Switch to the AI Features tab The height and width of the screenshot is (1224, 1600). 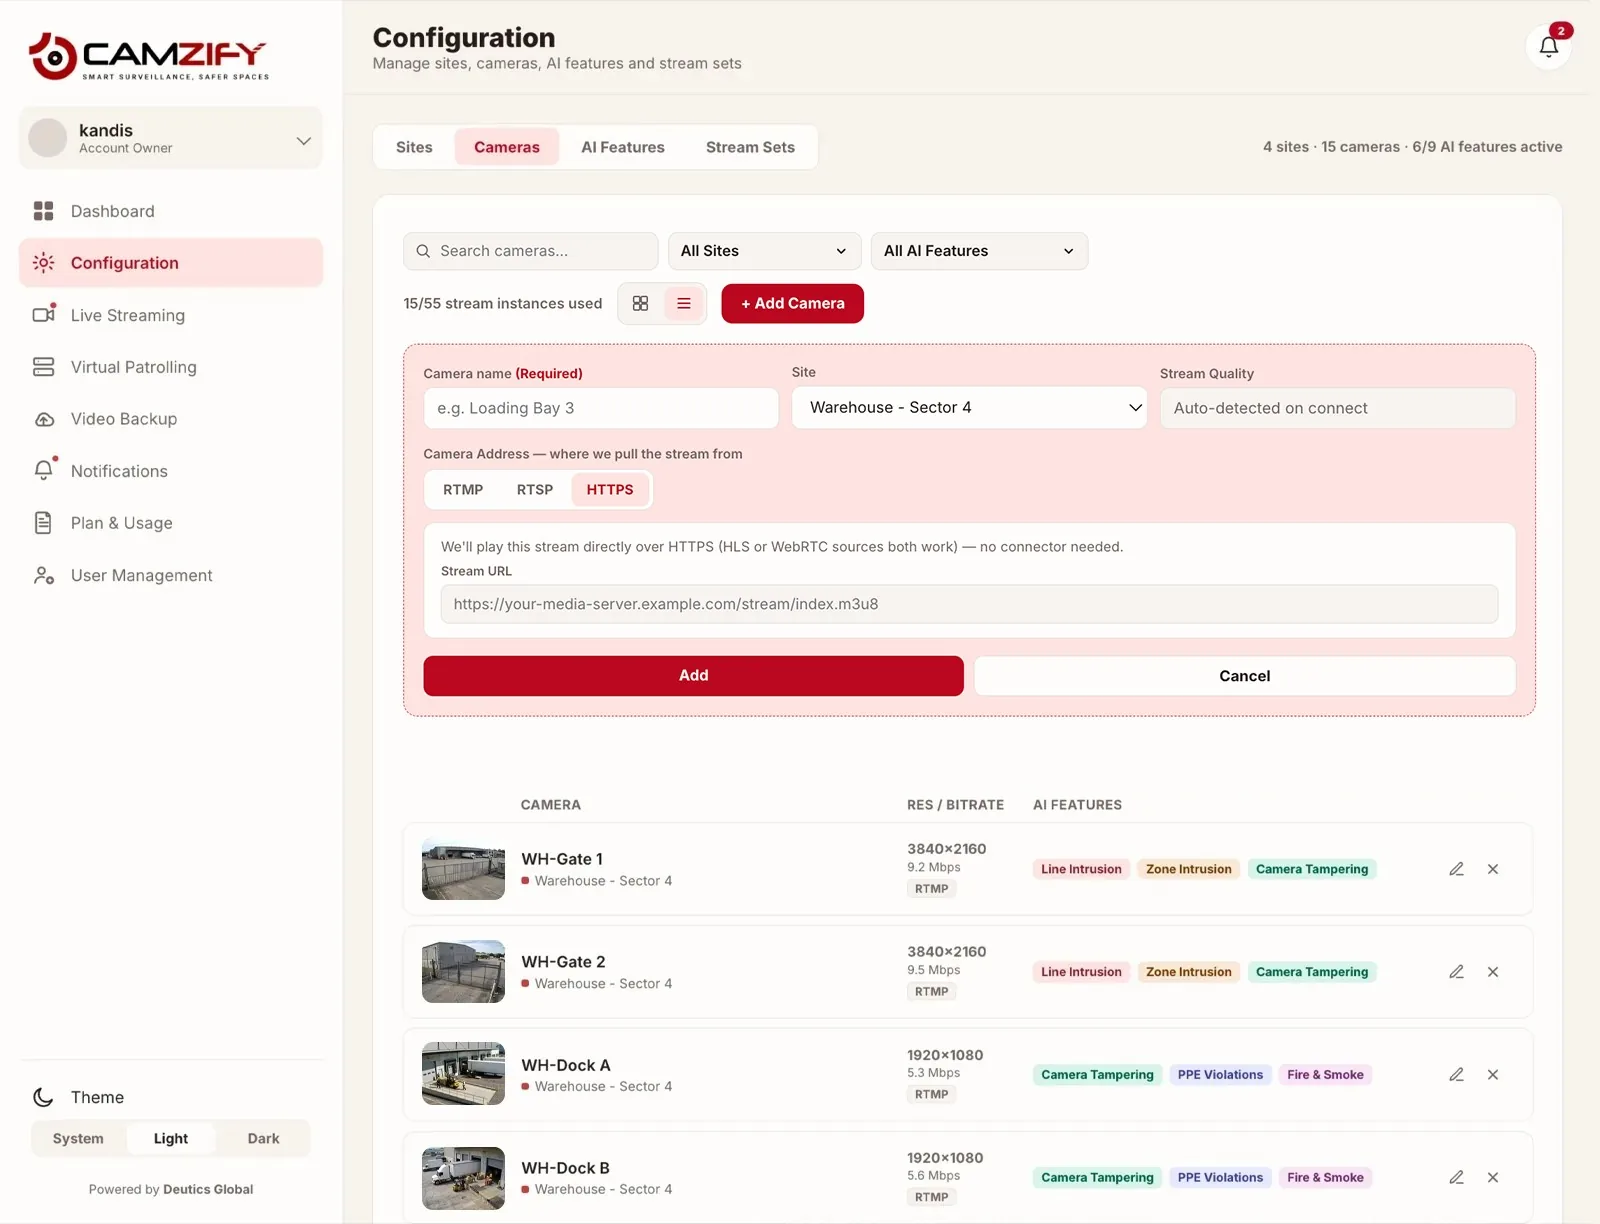click(623, 147)
